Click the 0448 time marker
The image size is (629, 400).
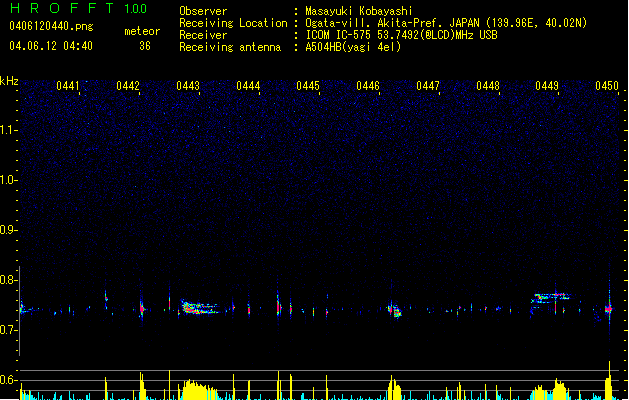coord(488,86)
